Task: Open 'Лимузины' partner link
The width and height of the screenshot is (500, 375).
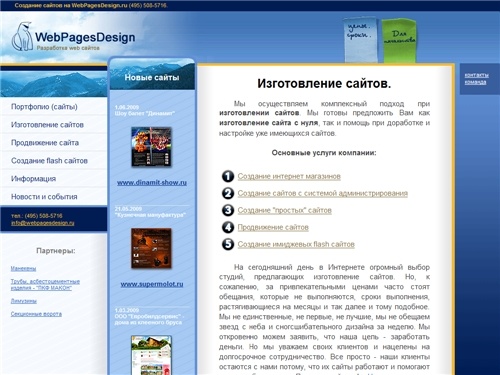Action: coord(24,301)
